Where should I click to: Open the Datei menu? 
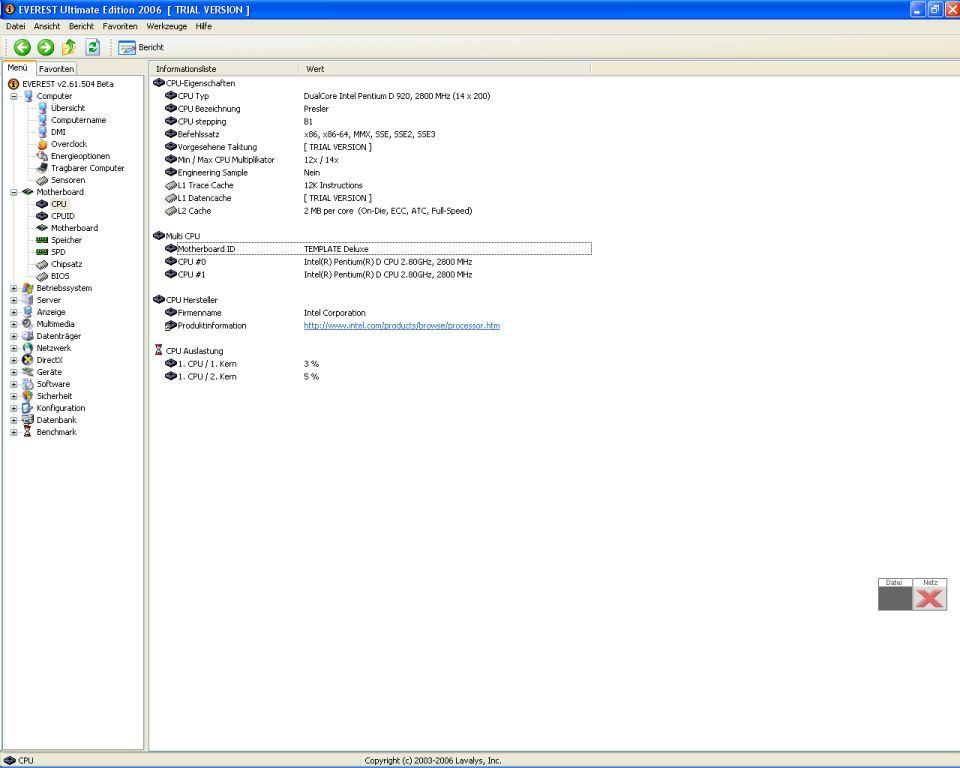coord(16,26)
